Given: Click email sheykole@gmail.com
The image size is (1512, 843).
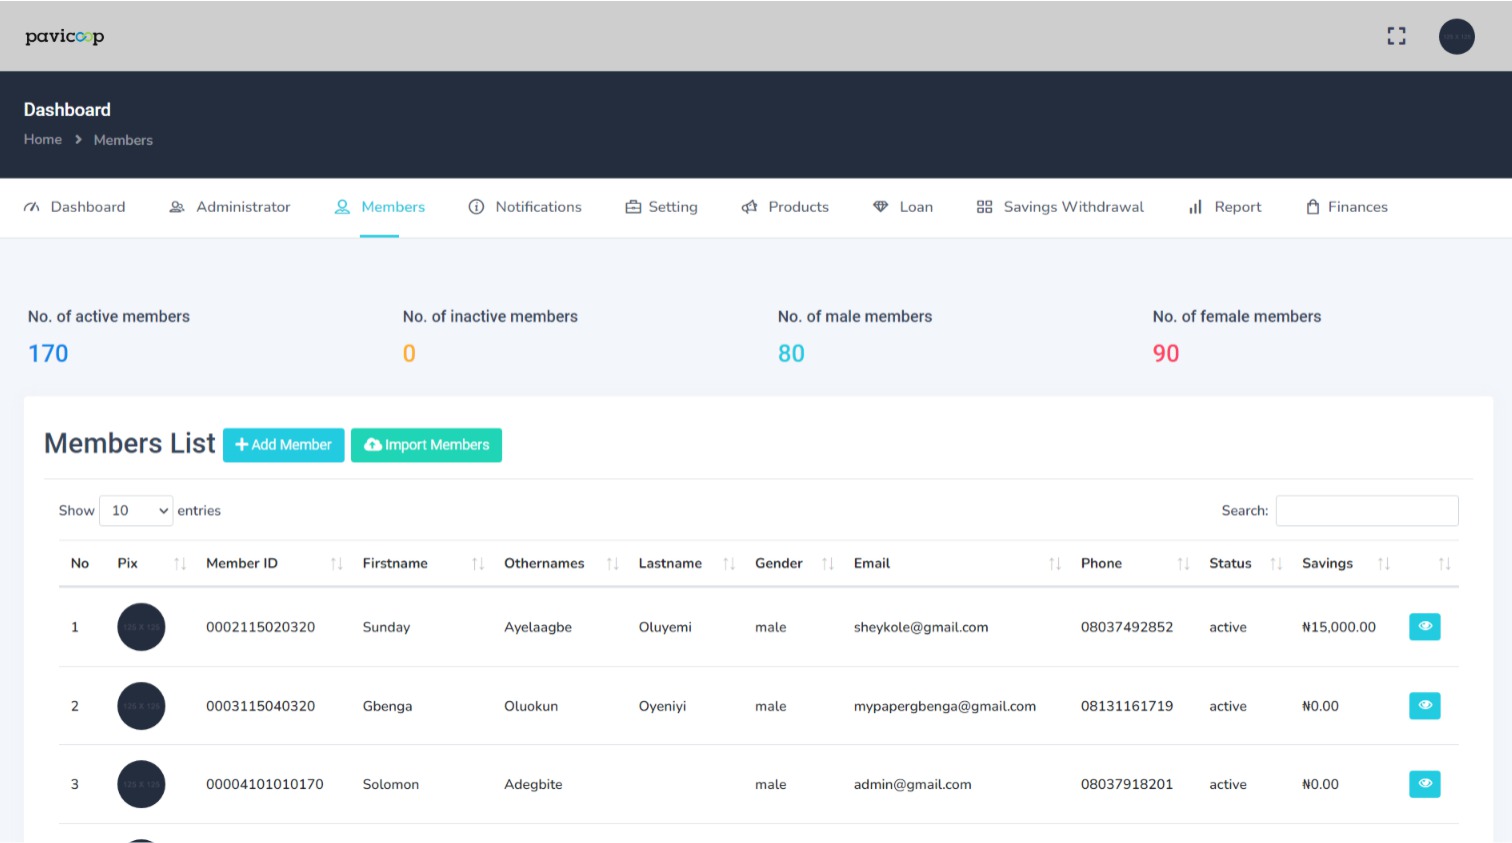Looking at the screenshot, I should [921, 627].
